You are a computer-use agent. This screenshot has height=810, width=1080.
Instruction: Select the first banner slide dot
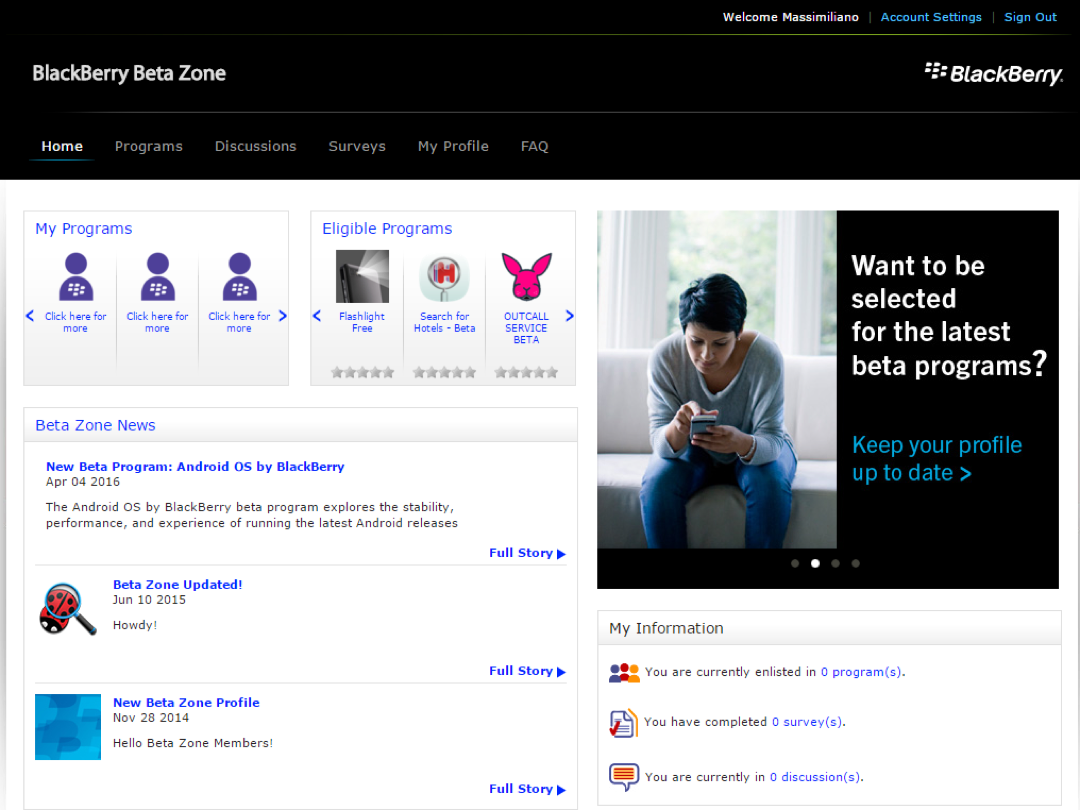point(795,563)
